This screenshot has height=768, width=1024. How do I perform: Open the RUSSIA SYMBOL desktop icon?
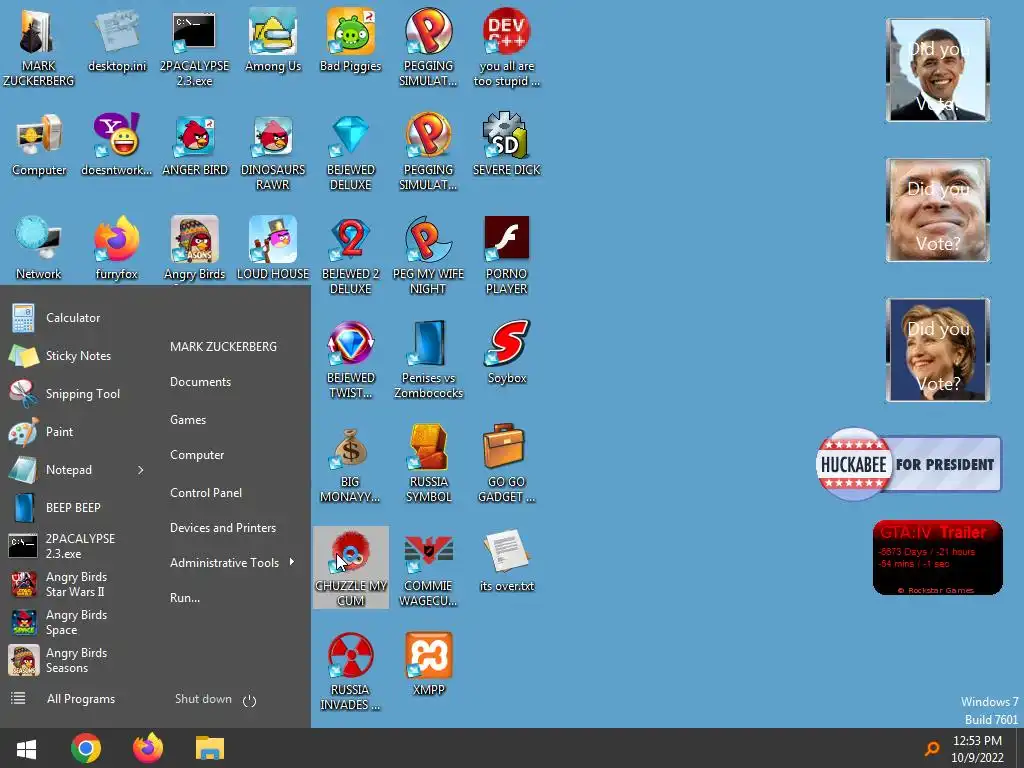[x=428, y=463]
